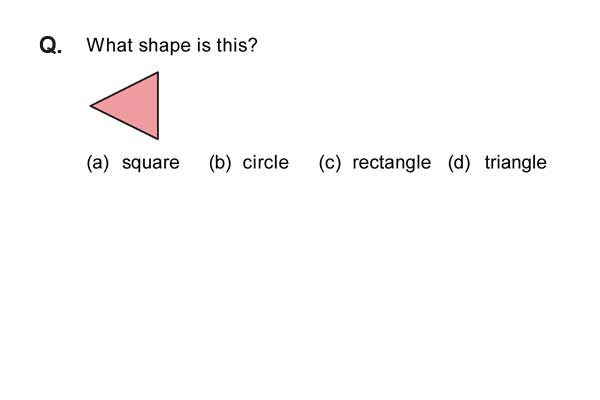The width and height of the screenshot is (600, 400).
Task: Click the left-pointing tip of the triangle
Action: point(91,106)
